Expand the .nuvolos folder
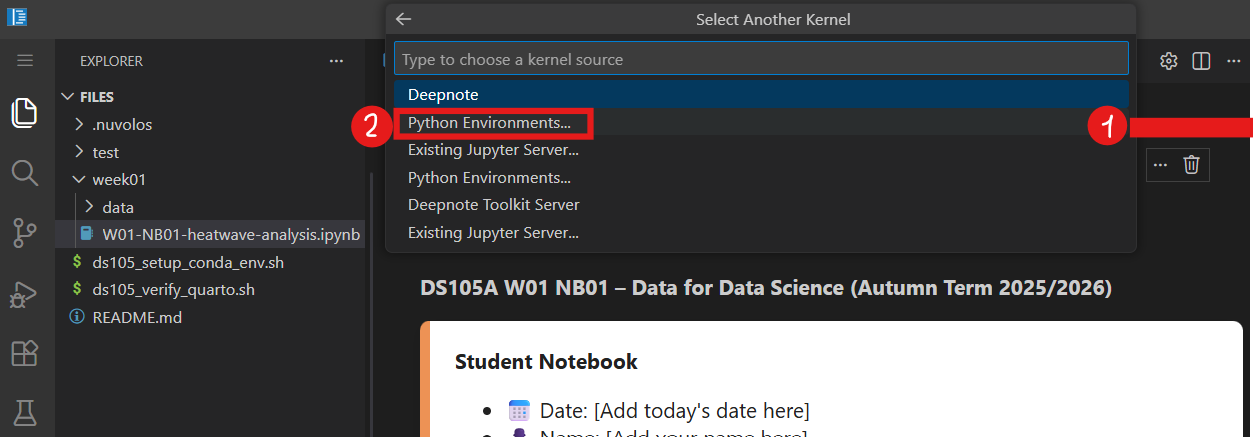Viewport: 1253px width, 437px height. point(122,125)
